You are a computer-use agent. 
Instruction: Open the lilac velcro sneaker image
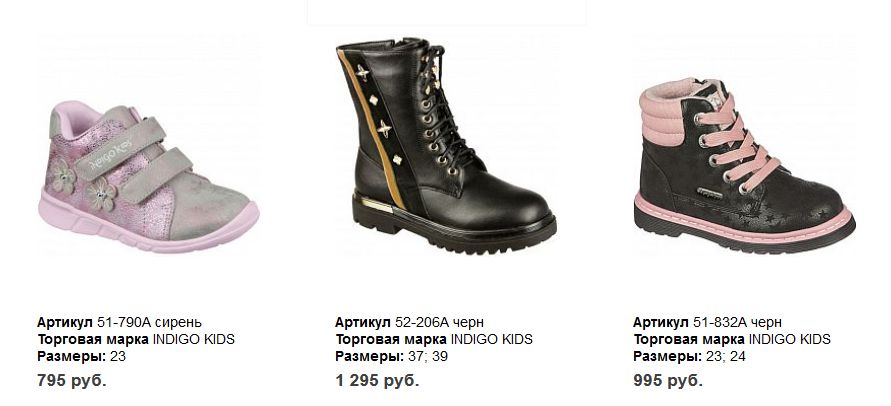click(149, 176)
